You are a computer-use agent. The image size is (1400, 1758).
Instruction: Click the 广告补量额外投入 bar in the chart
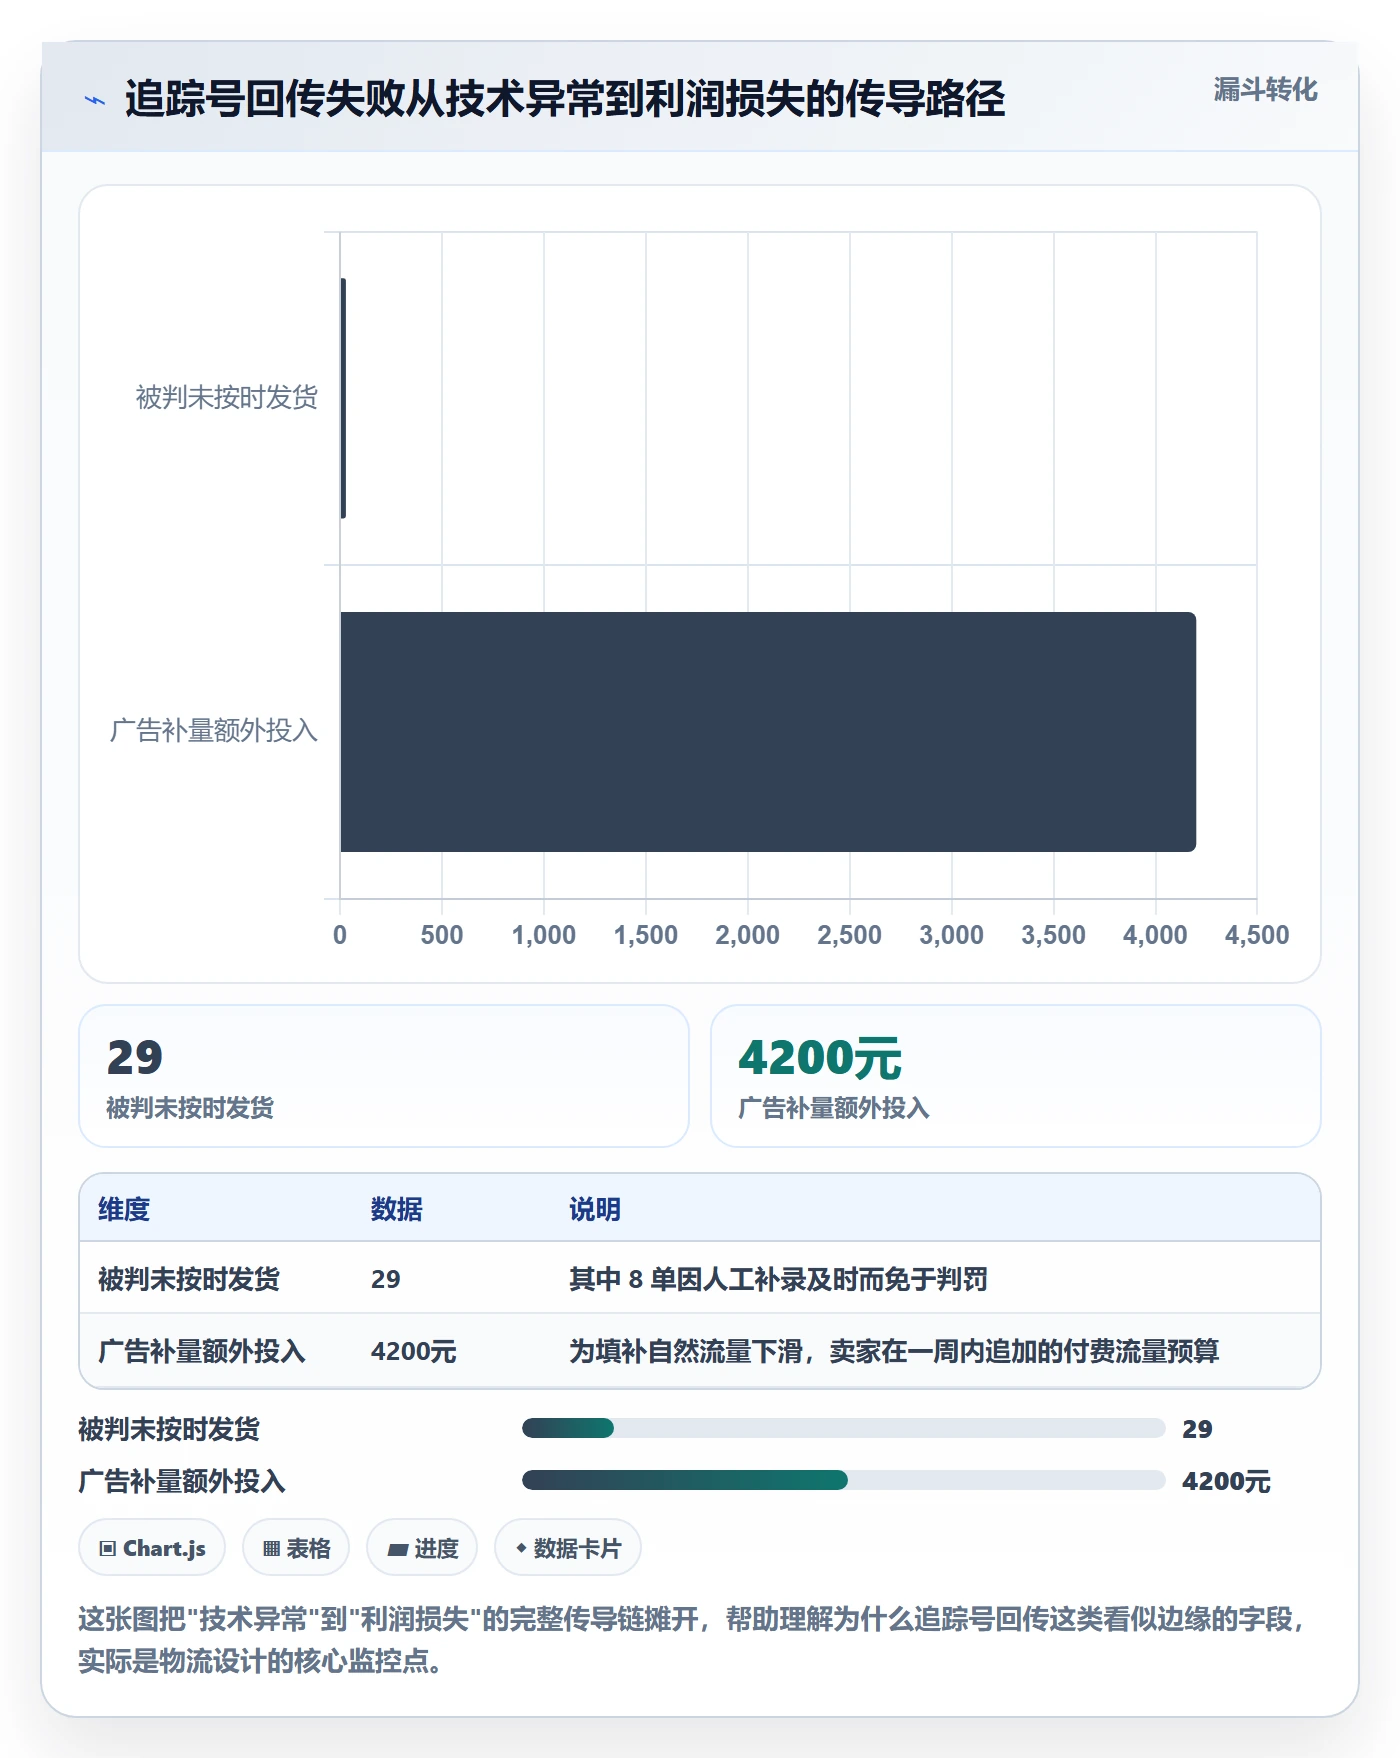point(768,732)
